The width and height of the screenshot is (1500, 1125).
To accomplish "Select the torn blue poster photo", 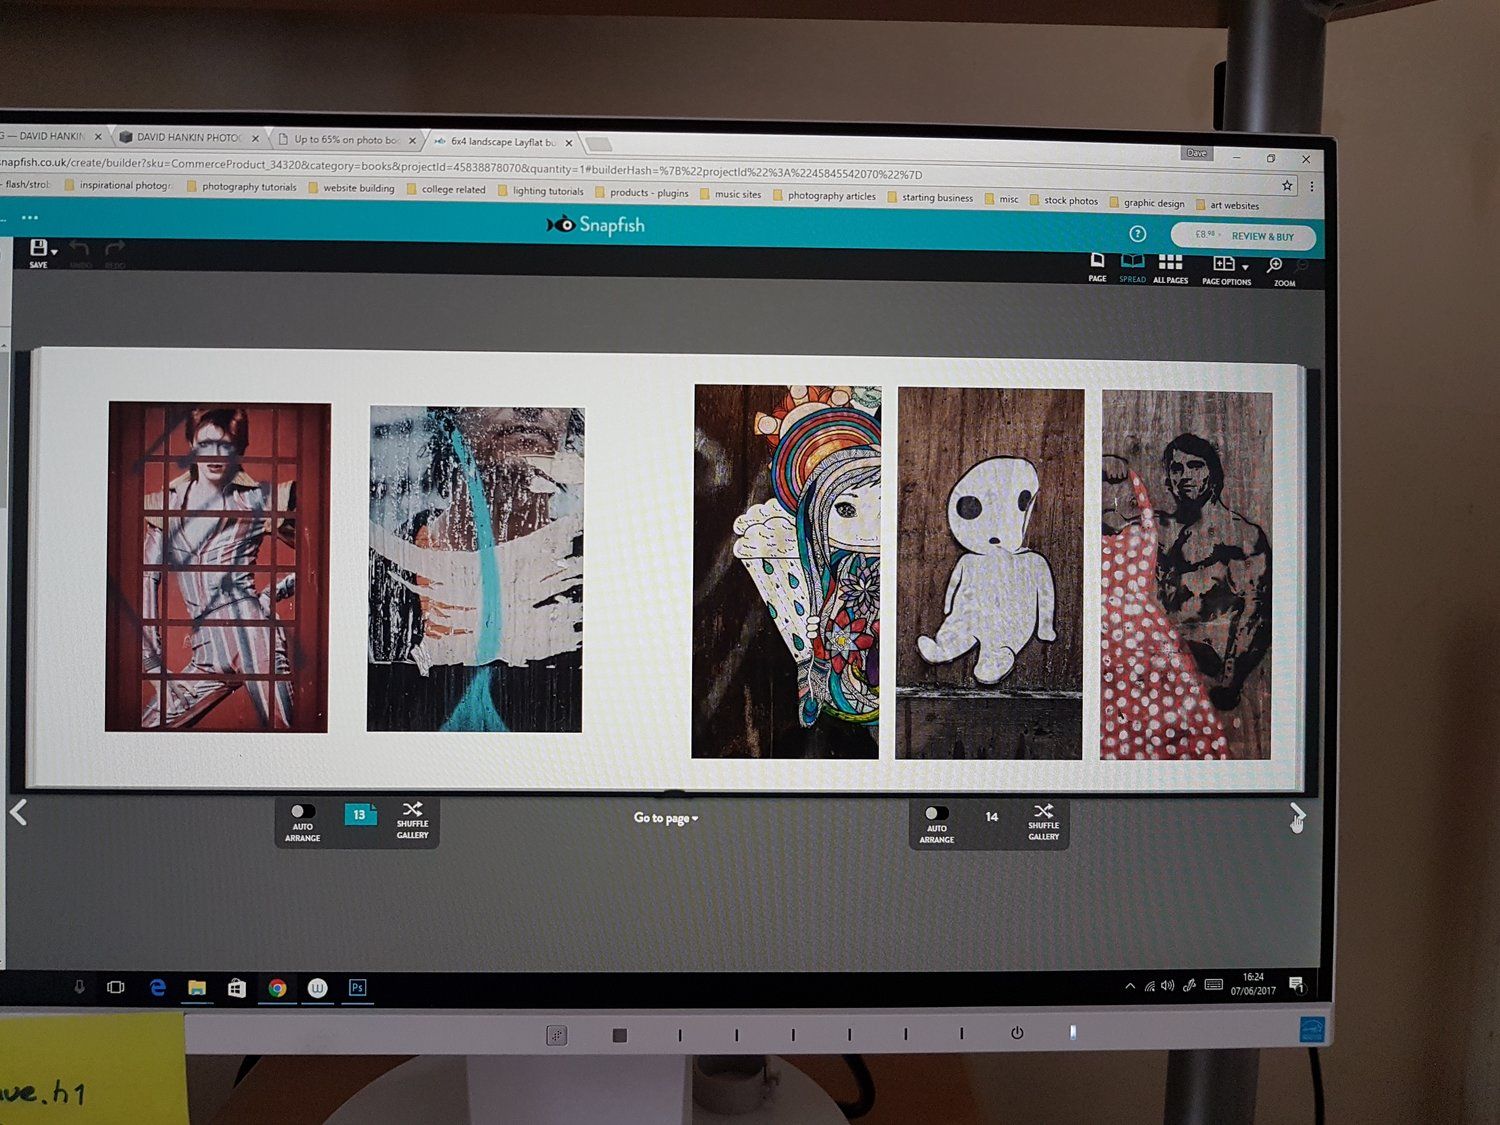I will (475, 569).
